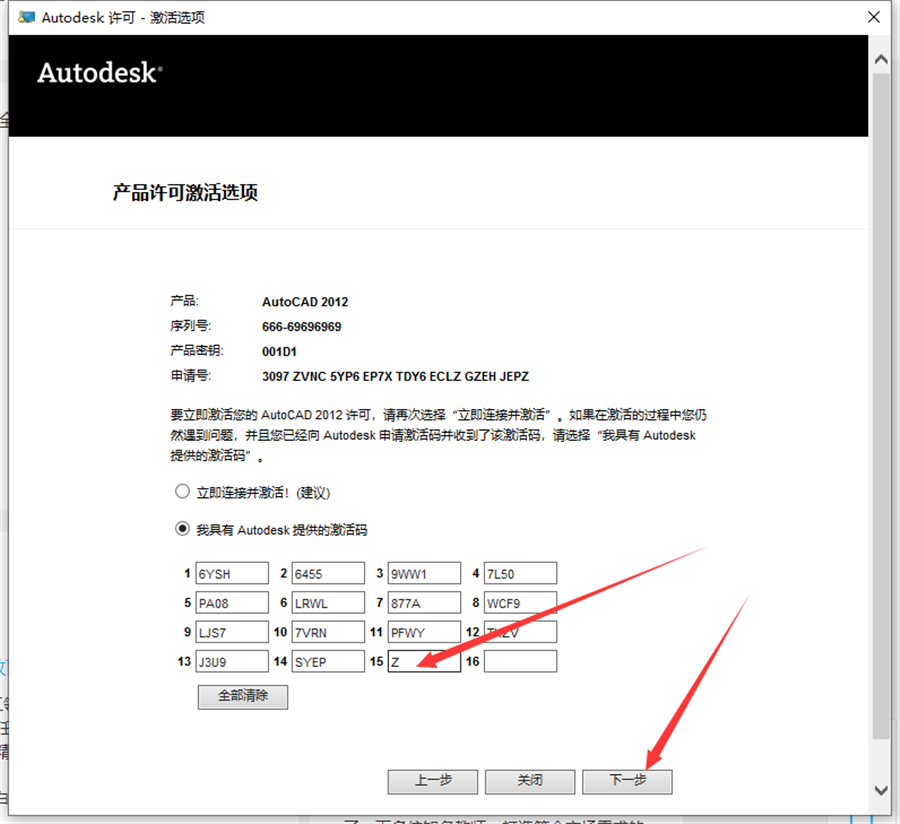Click the 关闭 close button
Image resolution: width=900 pixels, height=824 pixels.
[x=530, y=782]
